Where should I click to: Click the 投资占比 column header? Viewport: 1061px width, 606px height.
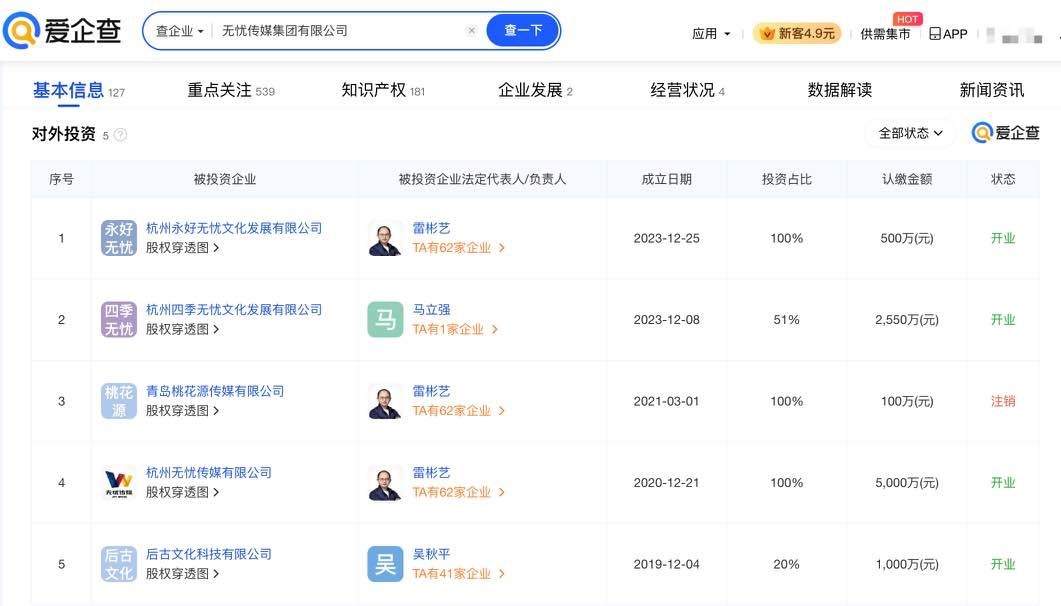coord(786,179)
